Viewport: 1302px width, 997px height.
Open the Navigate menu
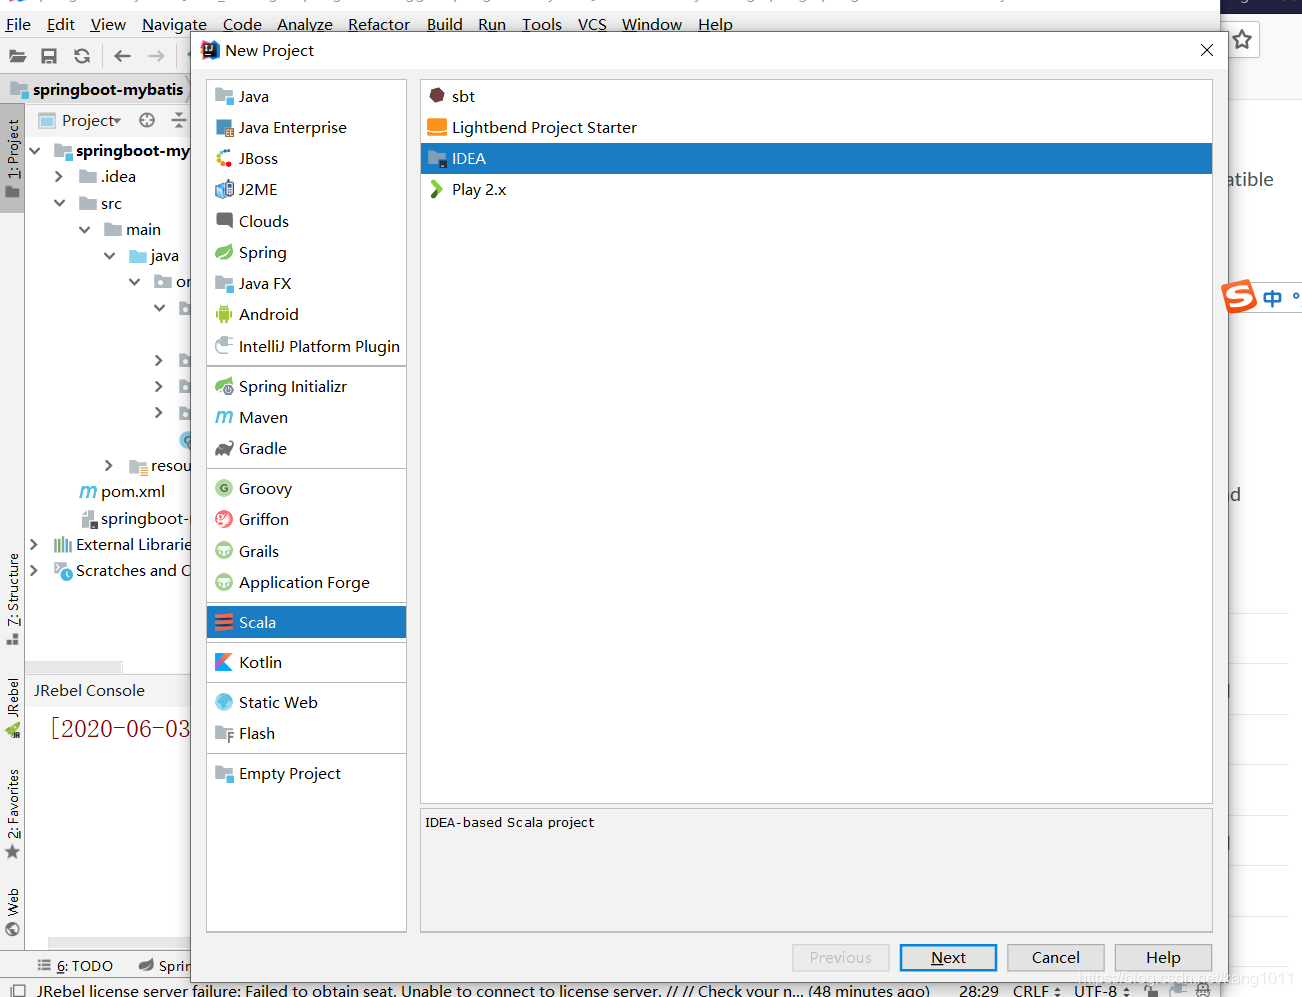[174, 24]
